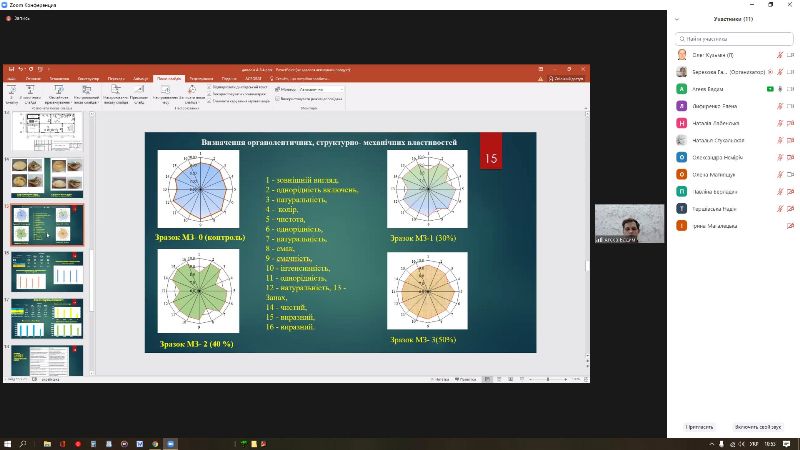Open the Customize Quick Access Toolbar arrow

pyautogui.click(x=49, y=69)
